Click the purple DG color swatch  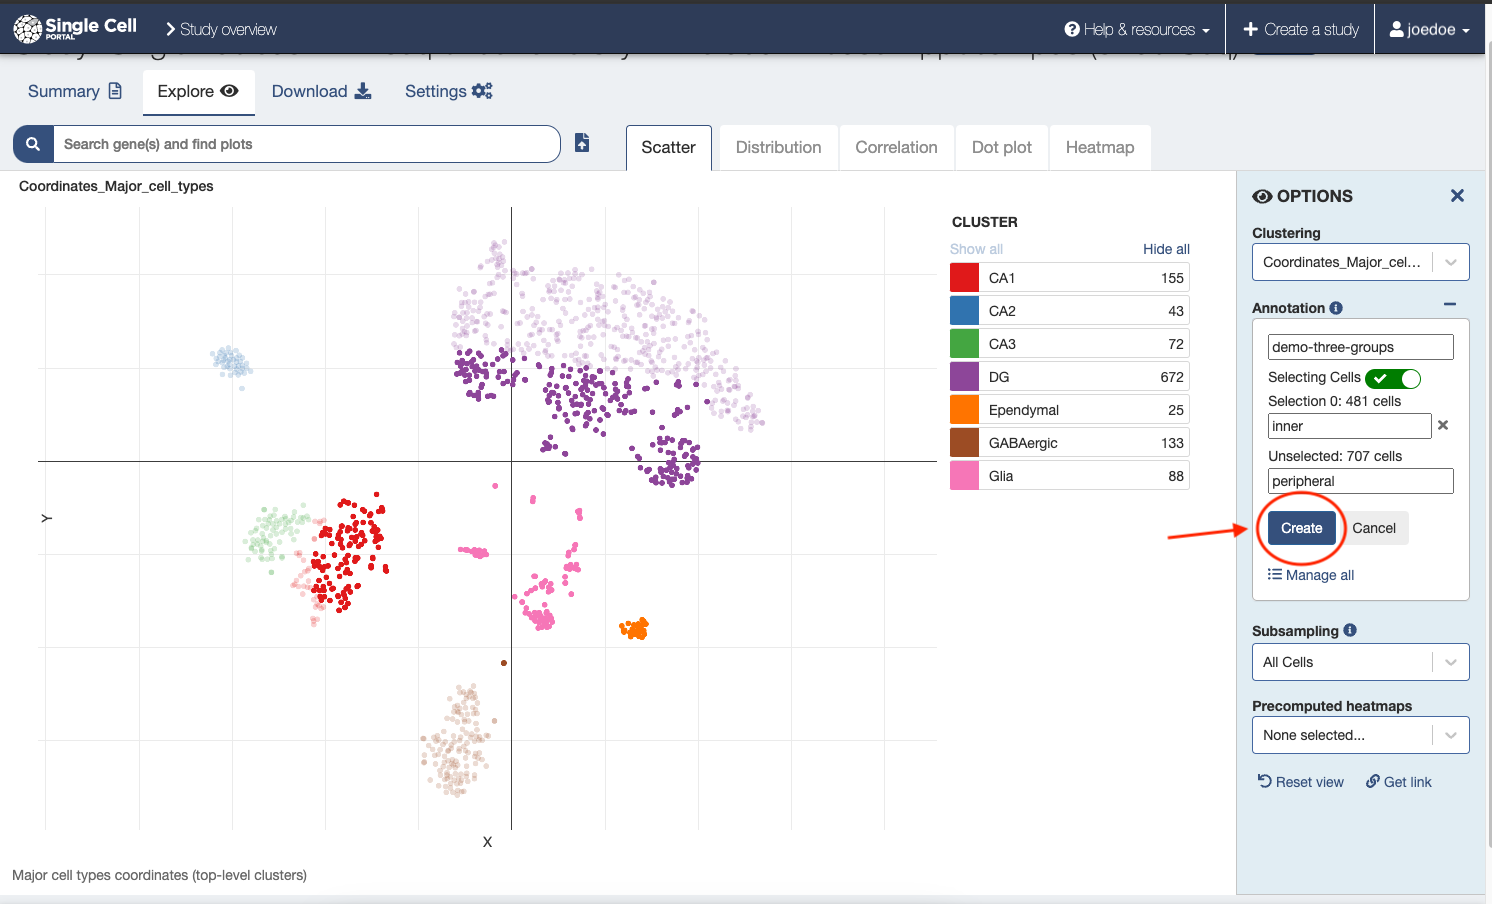[x=964, y=377]
